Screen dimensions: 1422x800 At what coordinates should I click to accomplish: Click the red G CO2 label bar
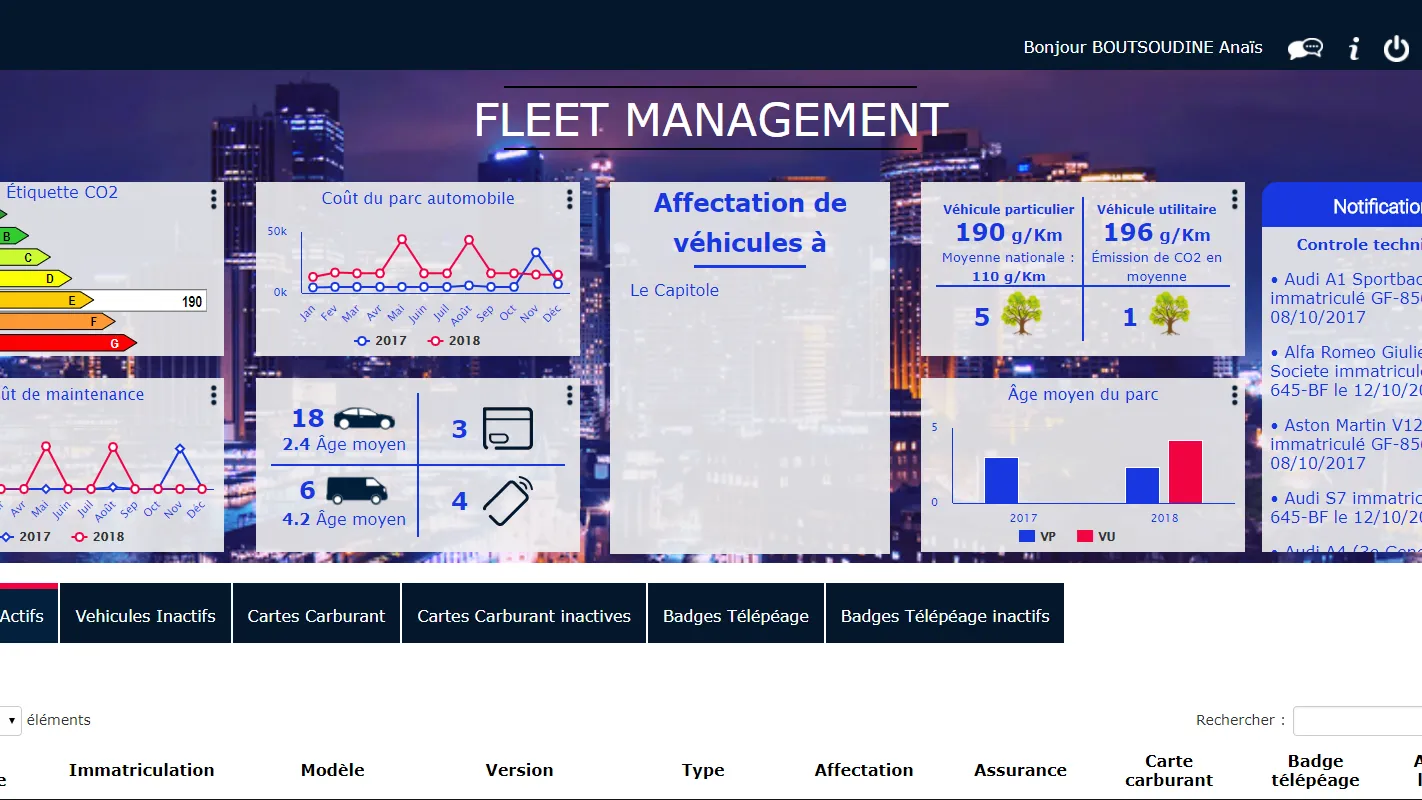pyautogui.click(x=68, y=343)
